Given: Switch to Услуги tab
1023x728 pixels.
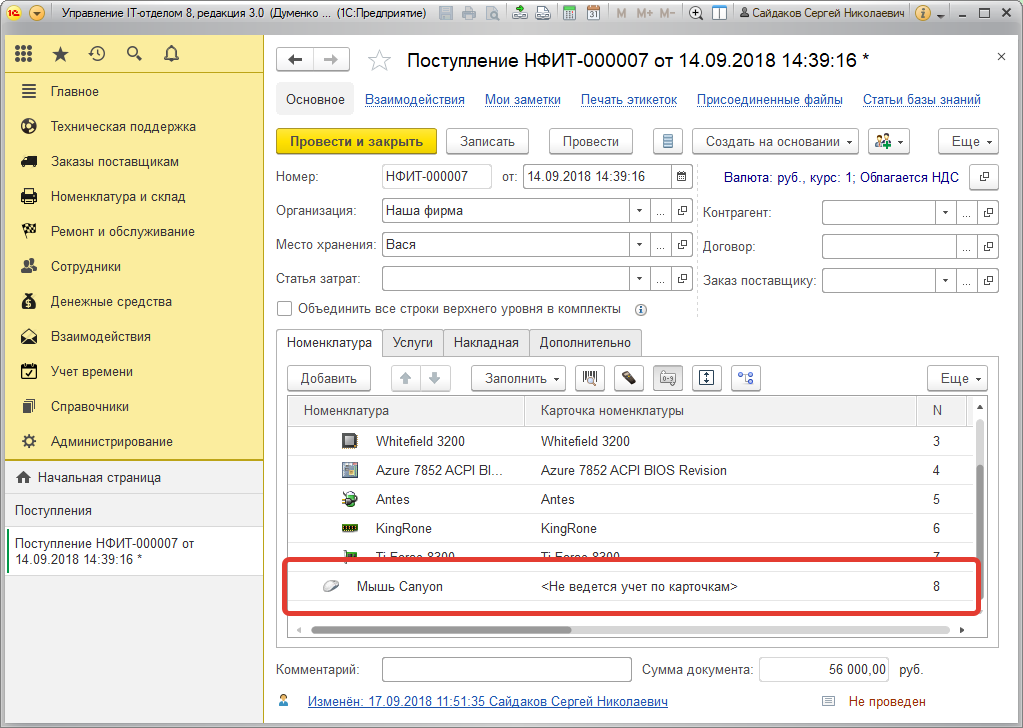Looking at the screenshot, I should [412, 342].
